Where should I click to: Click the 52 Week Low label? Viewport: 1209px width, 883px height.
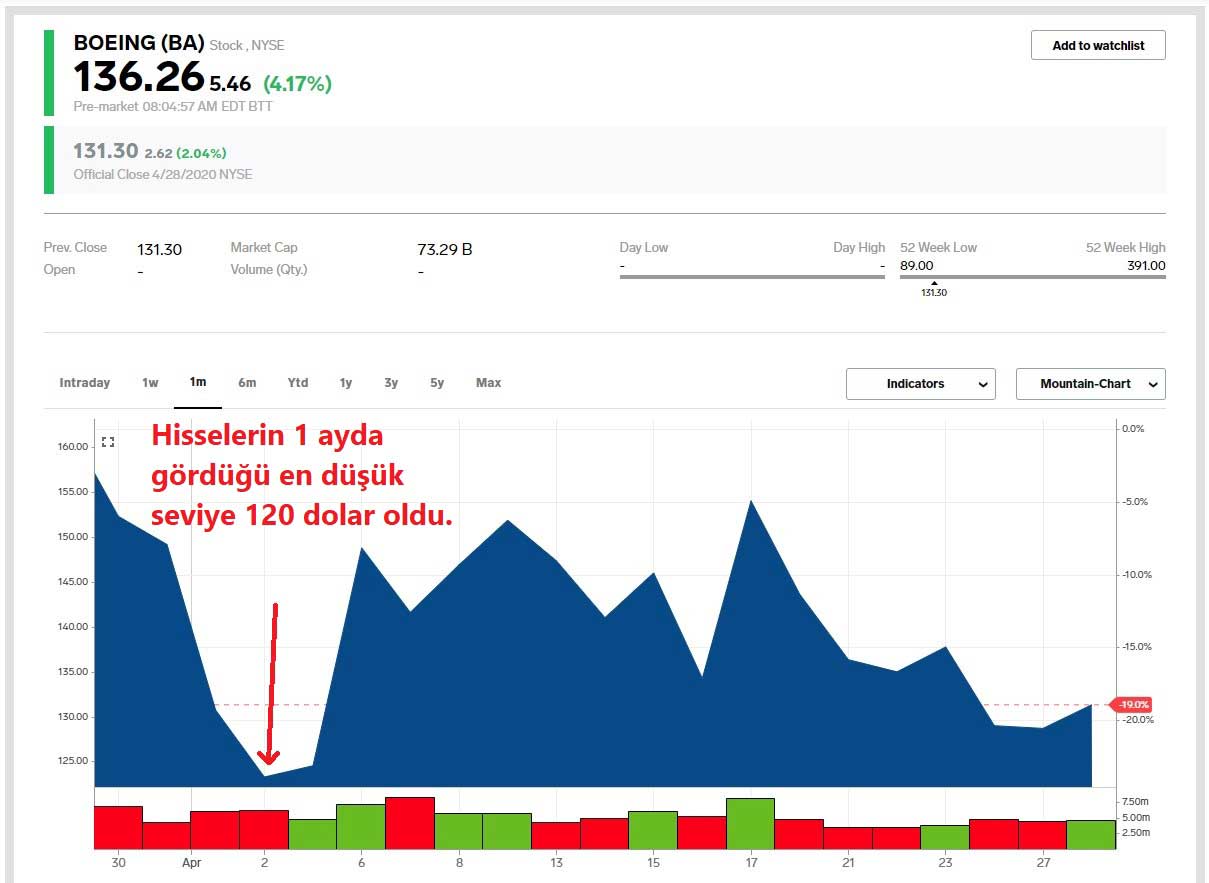pos(939,248)
